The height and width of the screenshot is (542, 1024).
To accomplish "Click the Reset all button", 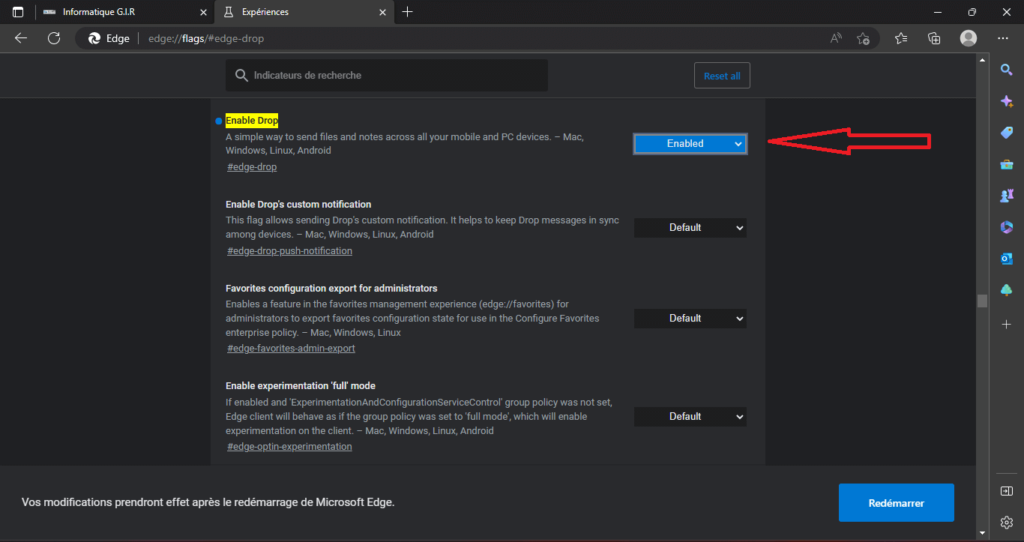I will (722, 76).
